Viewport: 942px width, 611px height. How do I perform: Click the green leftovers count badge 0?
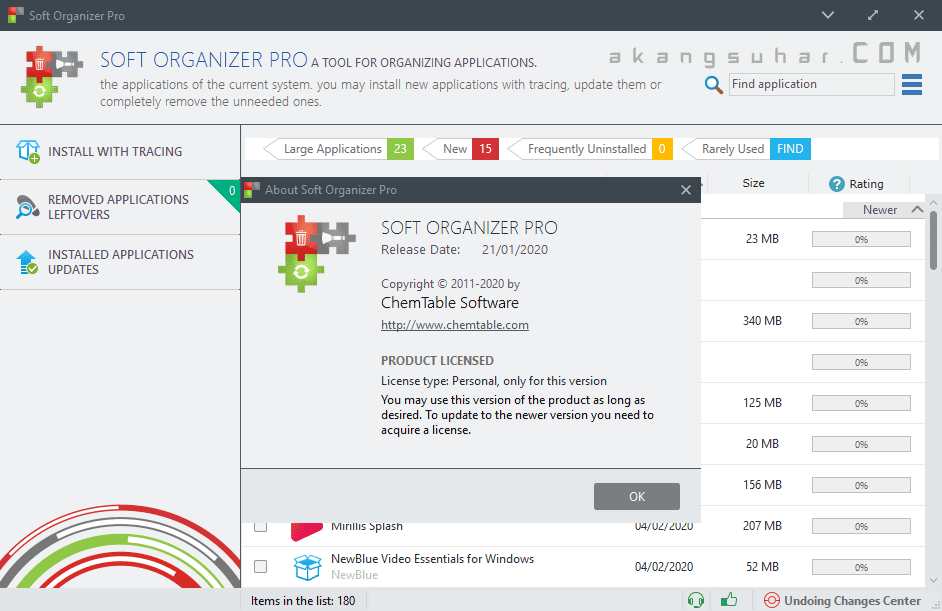pos(231,190)
